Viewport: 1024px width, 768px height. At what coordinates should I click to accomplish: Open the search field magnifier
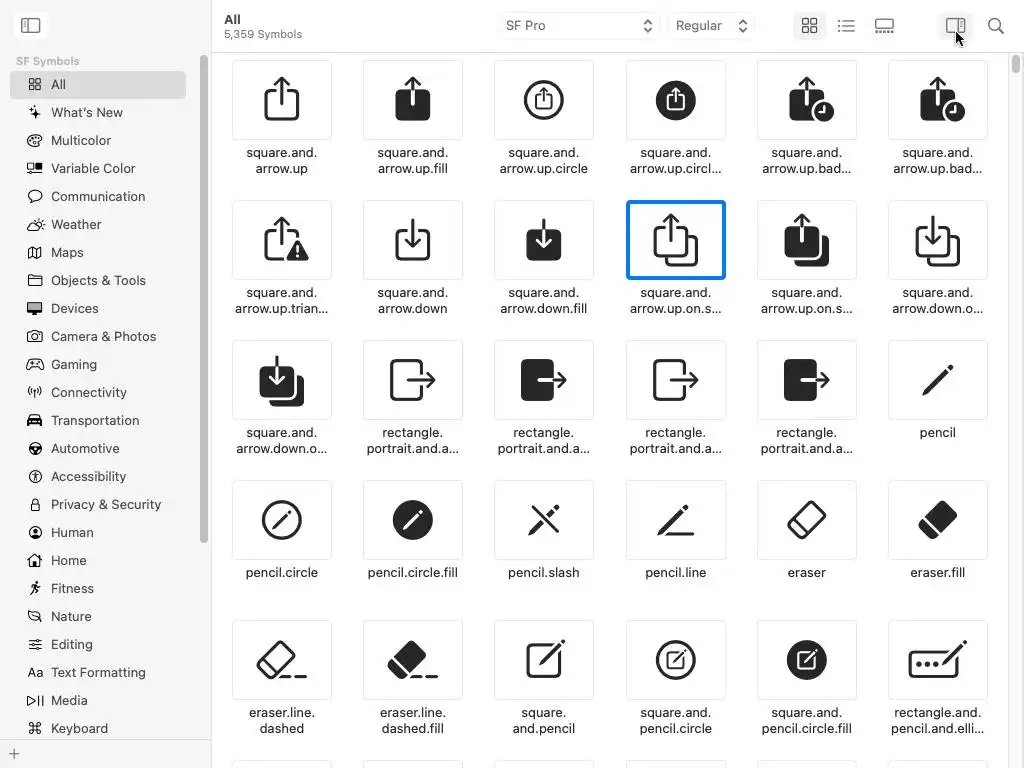tap(995, 25)
